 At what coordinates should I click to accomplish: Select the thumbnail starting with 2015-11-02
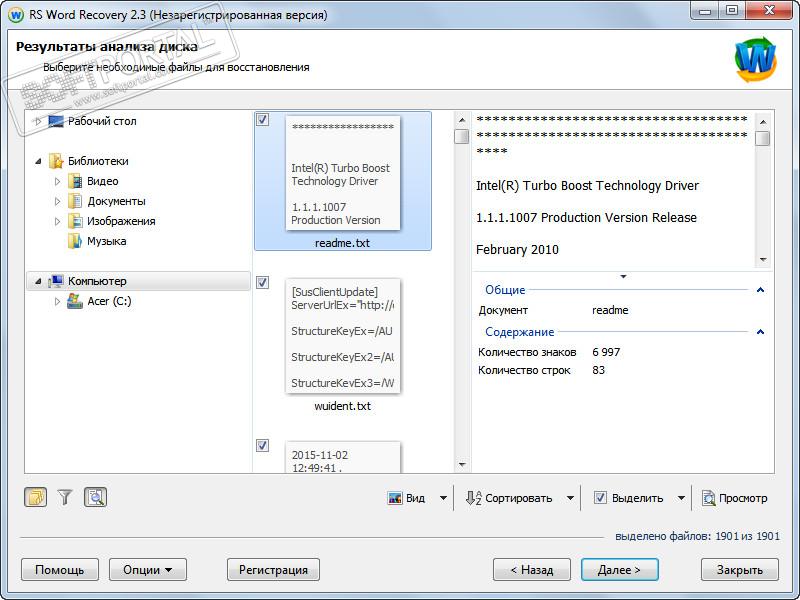coord(343,457)
